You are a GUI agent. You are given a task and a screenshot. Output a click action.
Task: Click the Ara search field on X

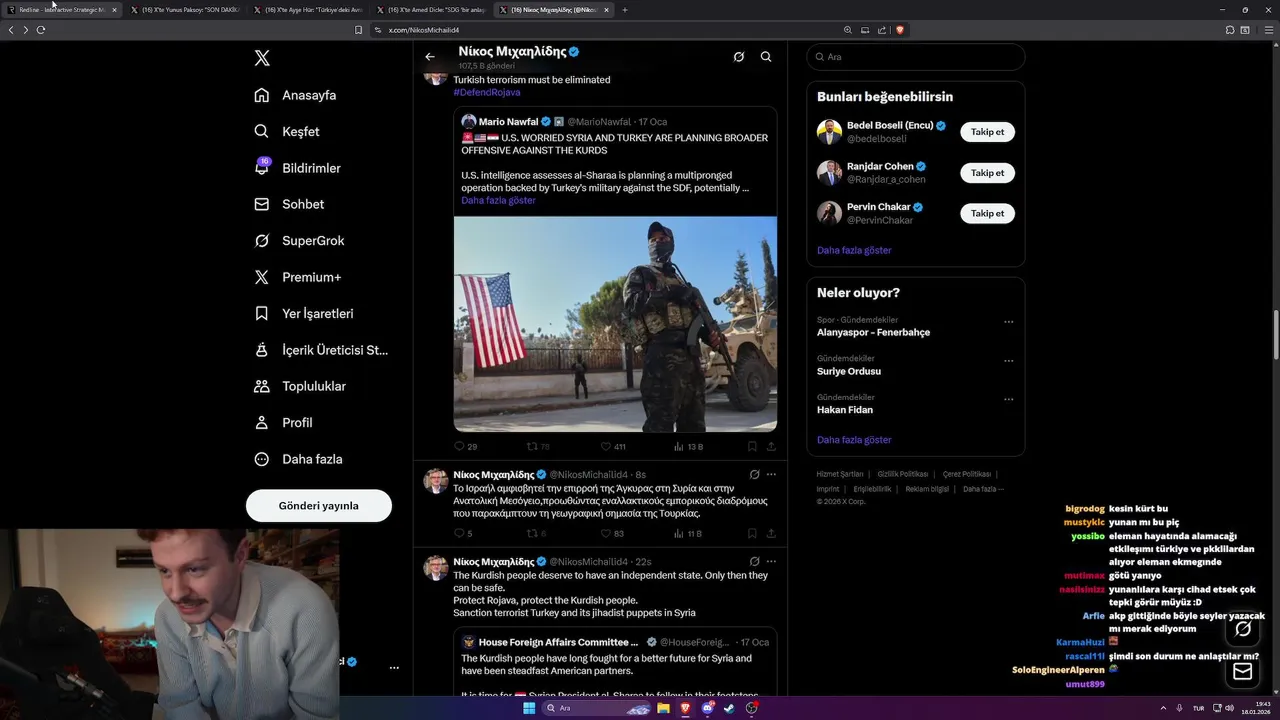(916, 57)
